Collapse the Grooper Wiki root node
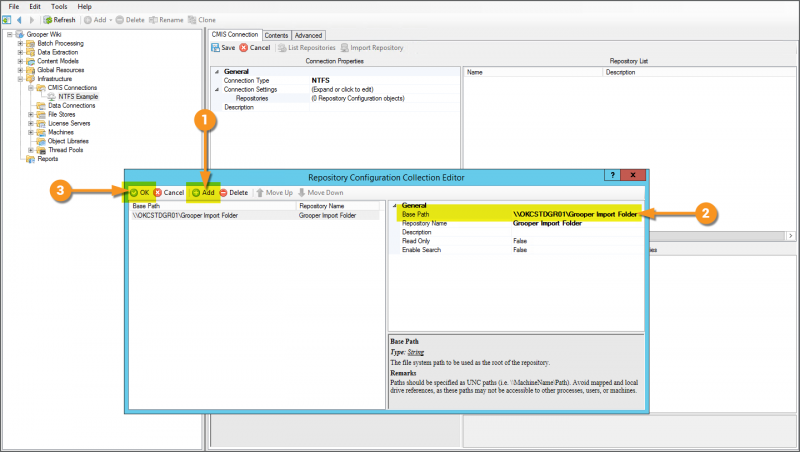This screenshot has height=452, width=800. point(9,34)
